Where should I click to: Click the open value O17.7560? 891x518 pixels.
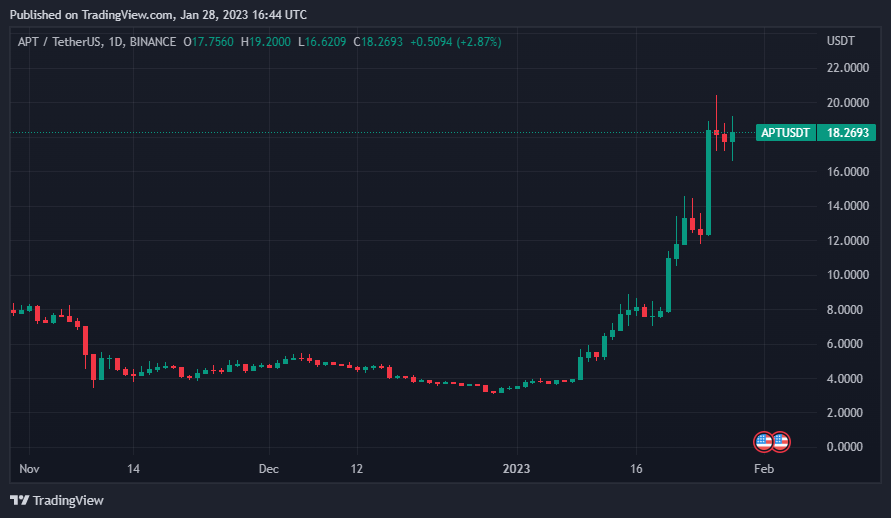tap(208, 42)
